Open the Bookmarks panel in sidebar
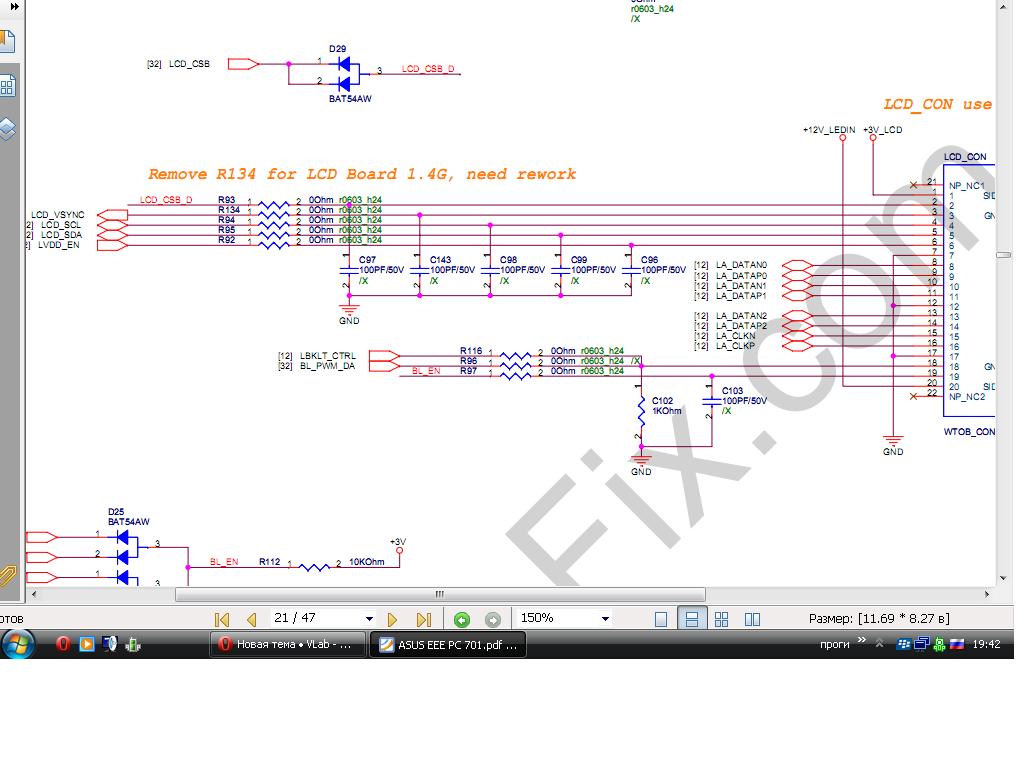Viewport: 1024px width, 768px height. click(x=7, y=41)
